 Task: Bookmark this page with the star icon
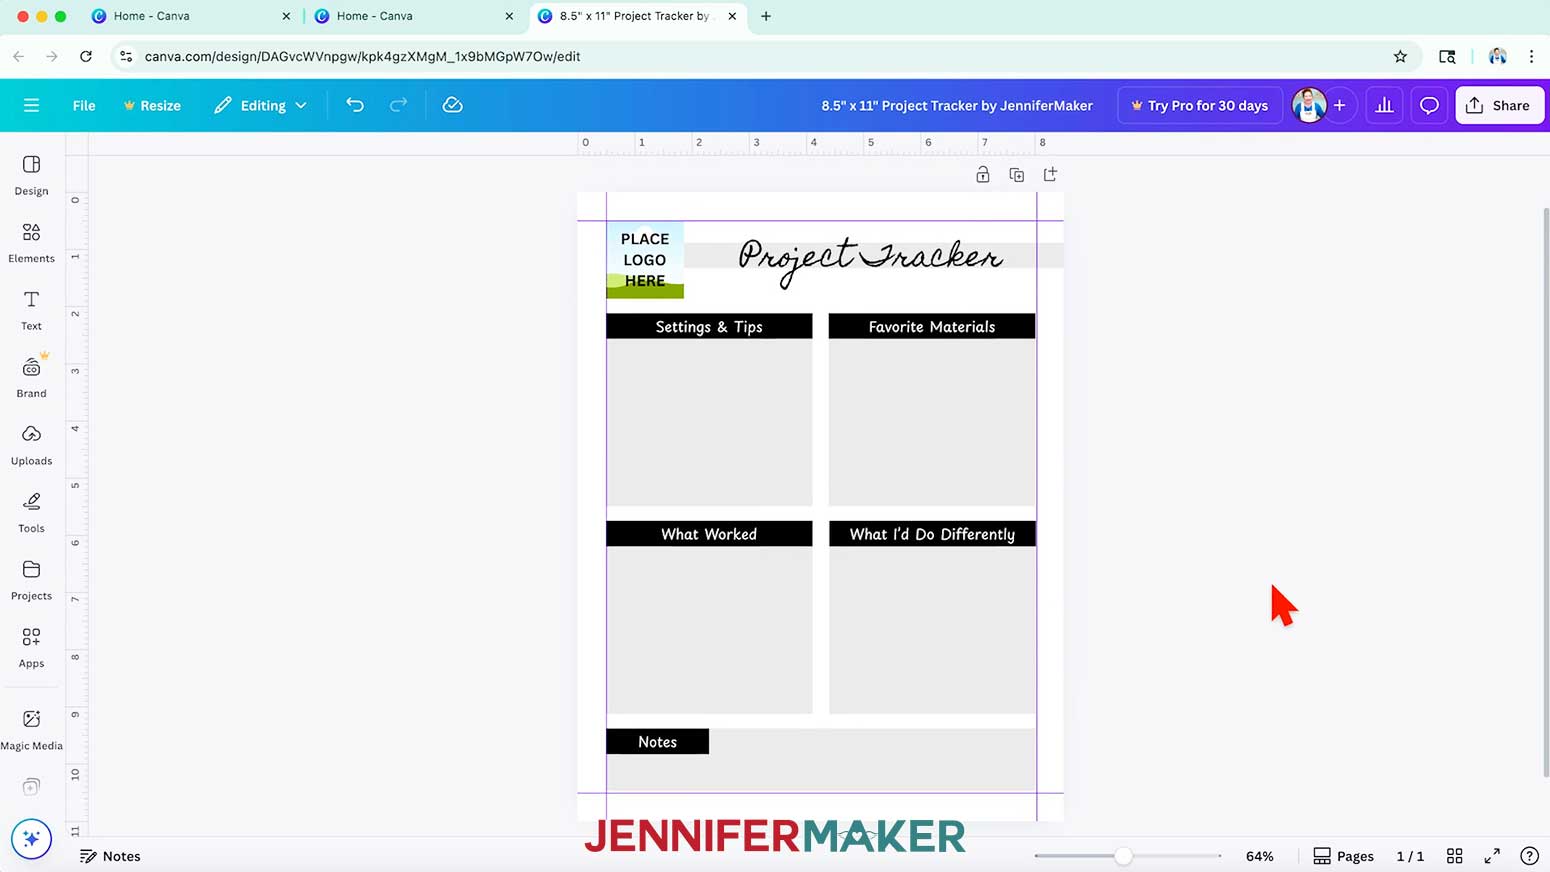pos(1400,56)
